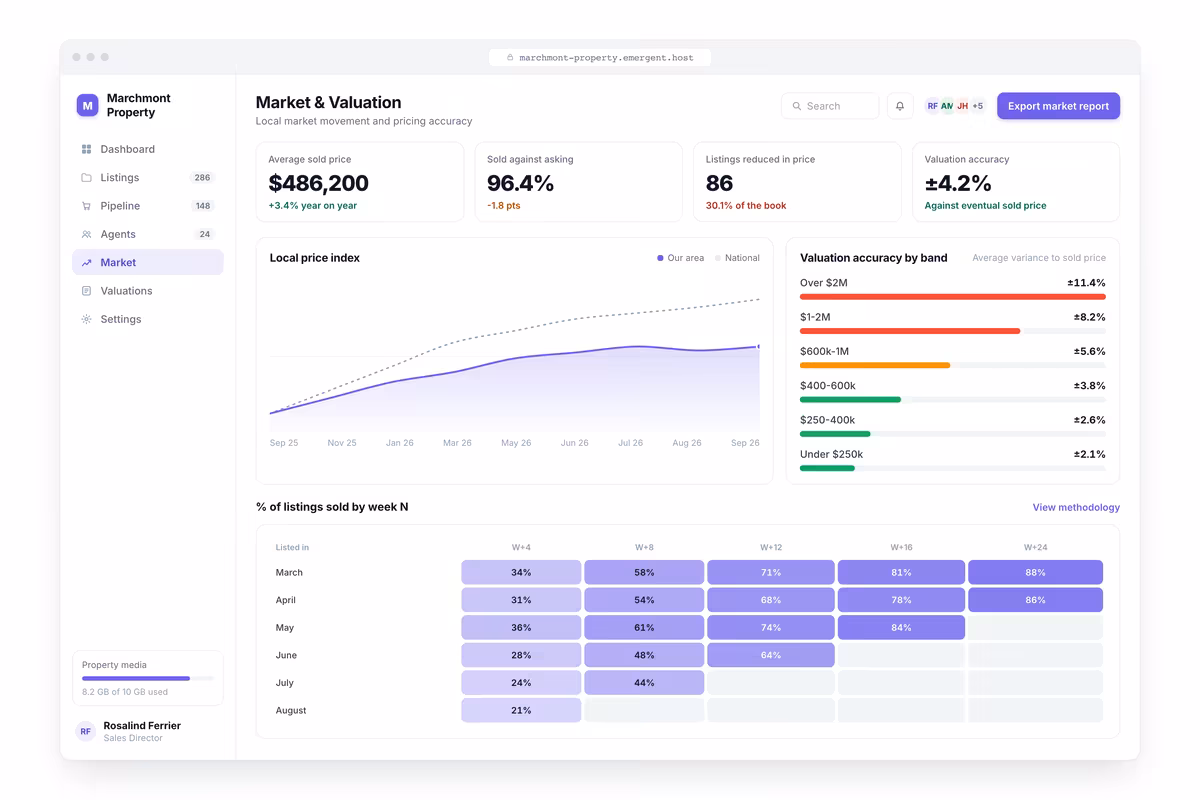
Task: Click the Dashboard grid icon
Action: click(x=86, y=149)
